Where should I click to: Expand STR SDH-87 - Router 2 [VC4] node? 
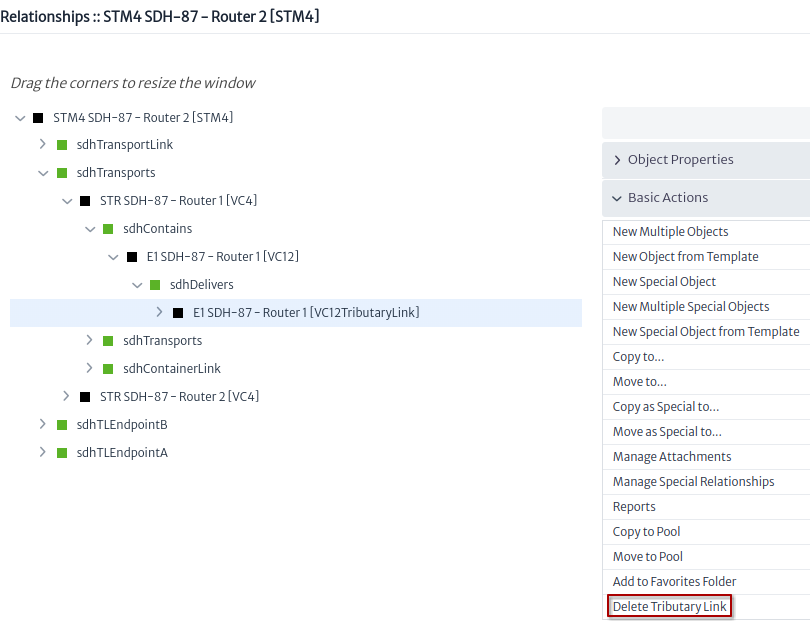pyautogui.click(x=66, y=396)
